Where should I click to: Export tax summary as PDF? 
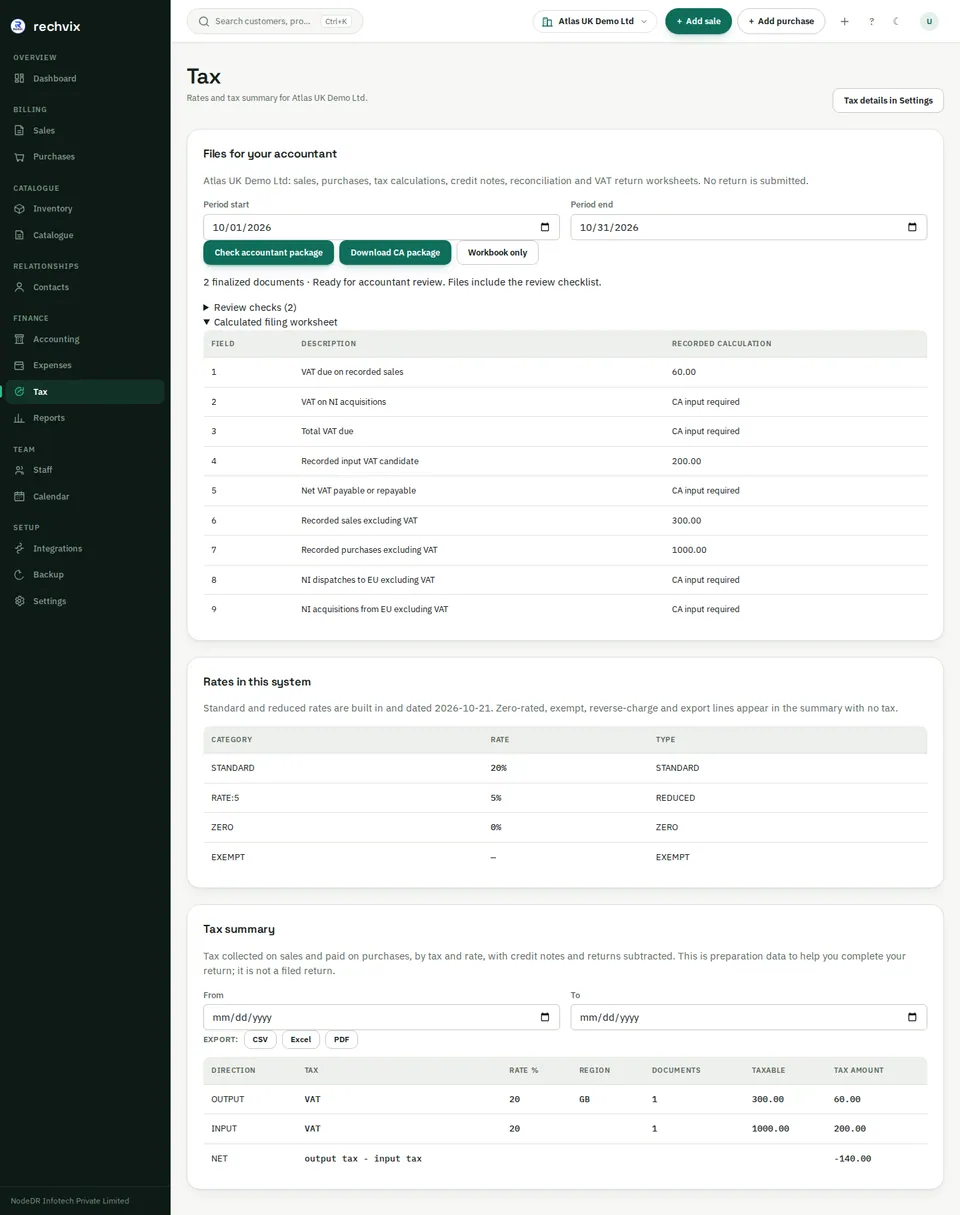pos(342,1040)
